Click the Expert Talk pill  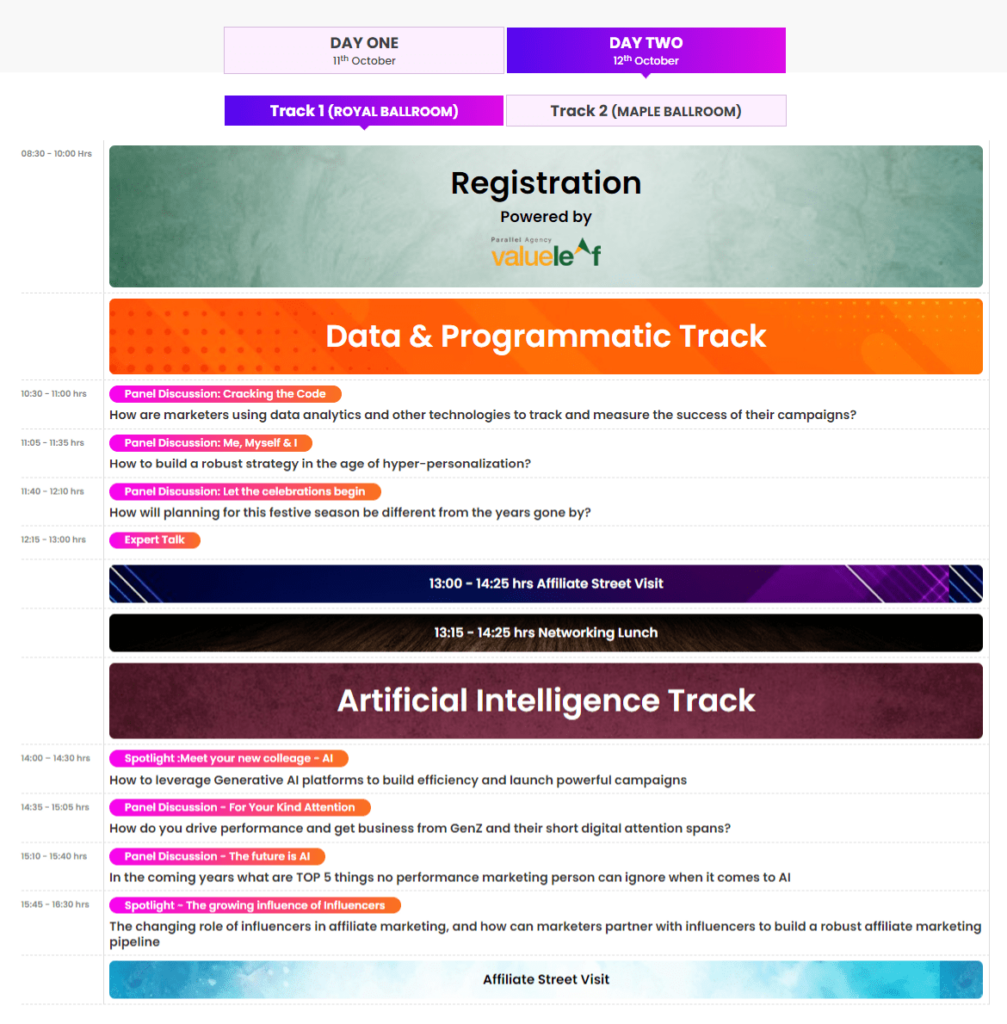pyautogui.click(x=155, y=540)
